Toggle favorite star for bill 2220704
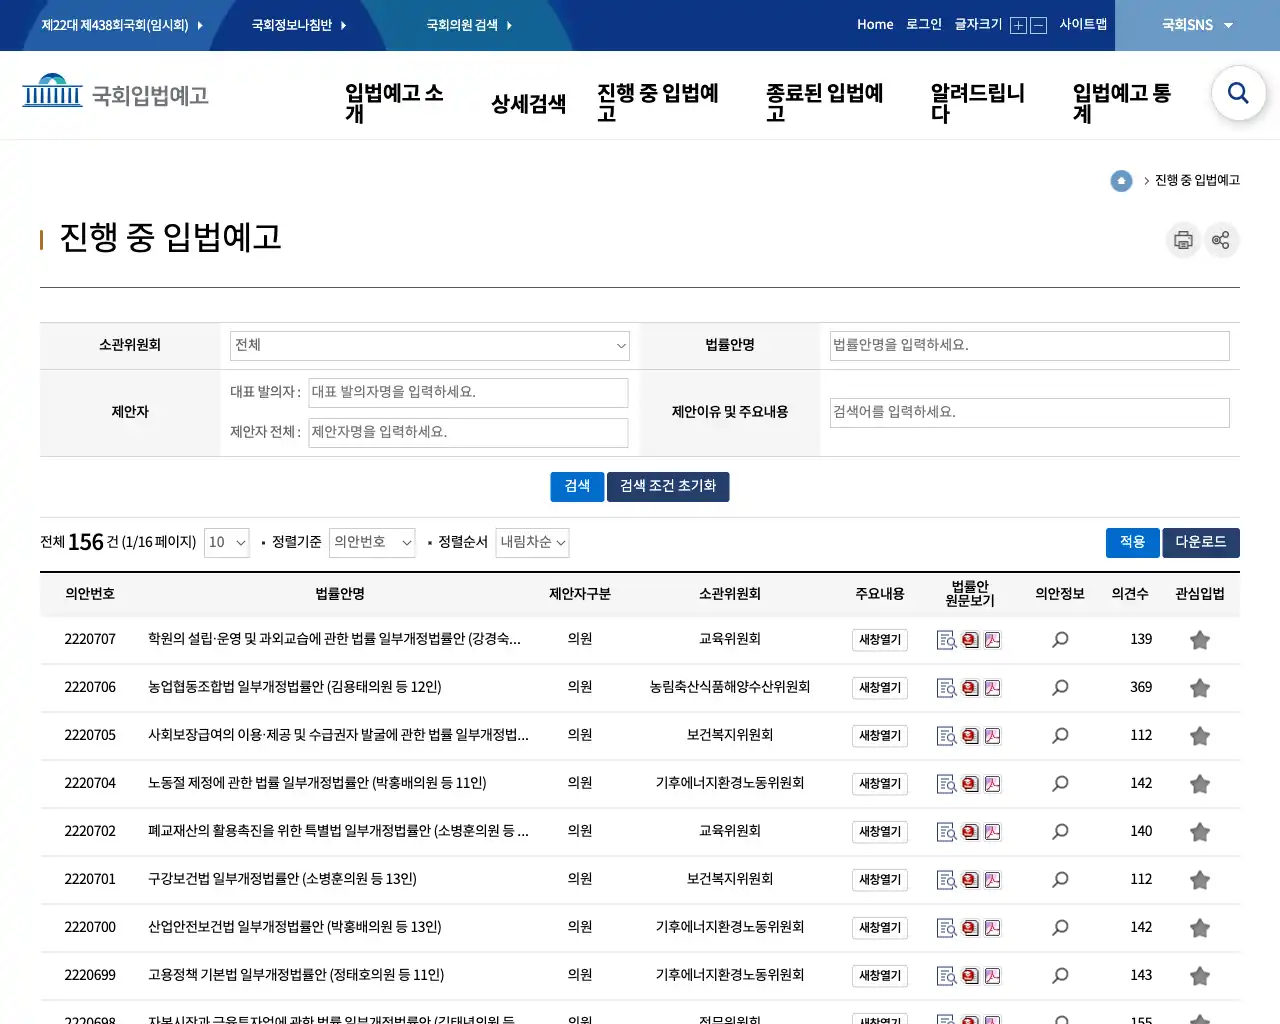The width and height of the screenshot is (1280, 1024). click(x=1200, y=784)
